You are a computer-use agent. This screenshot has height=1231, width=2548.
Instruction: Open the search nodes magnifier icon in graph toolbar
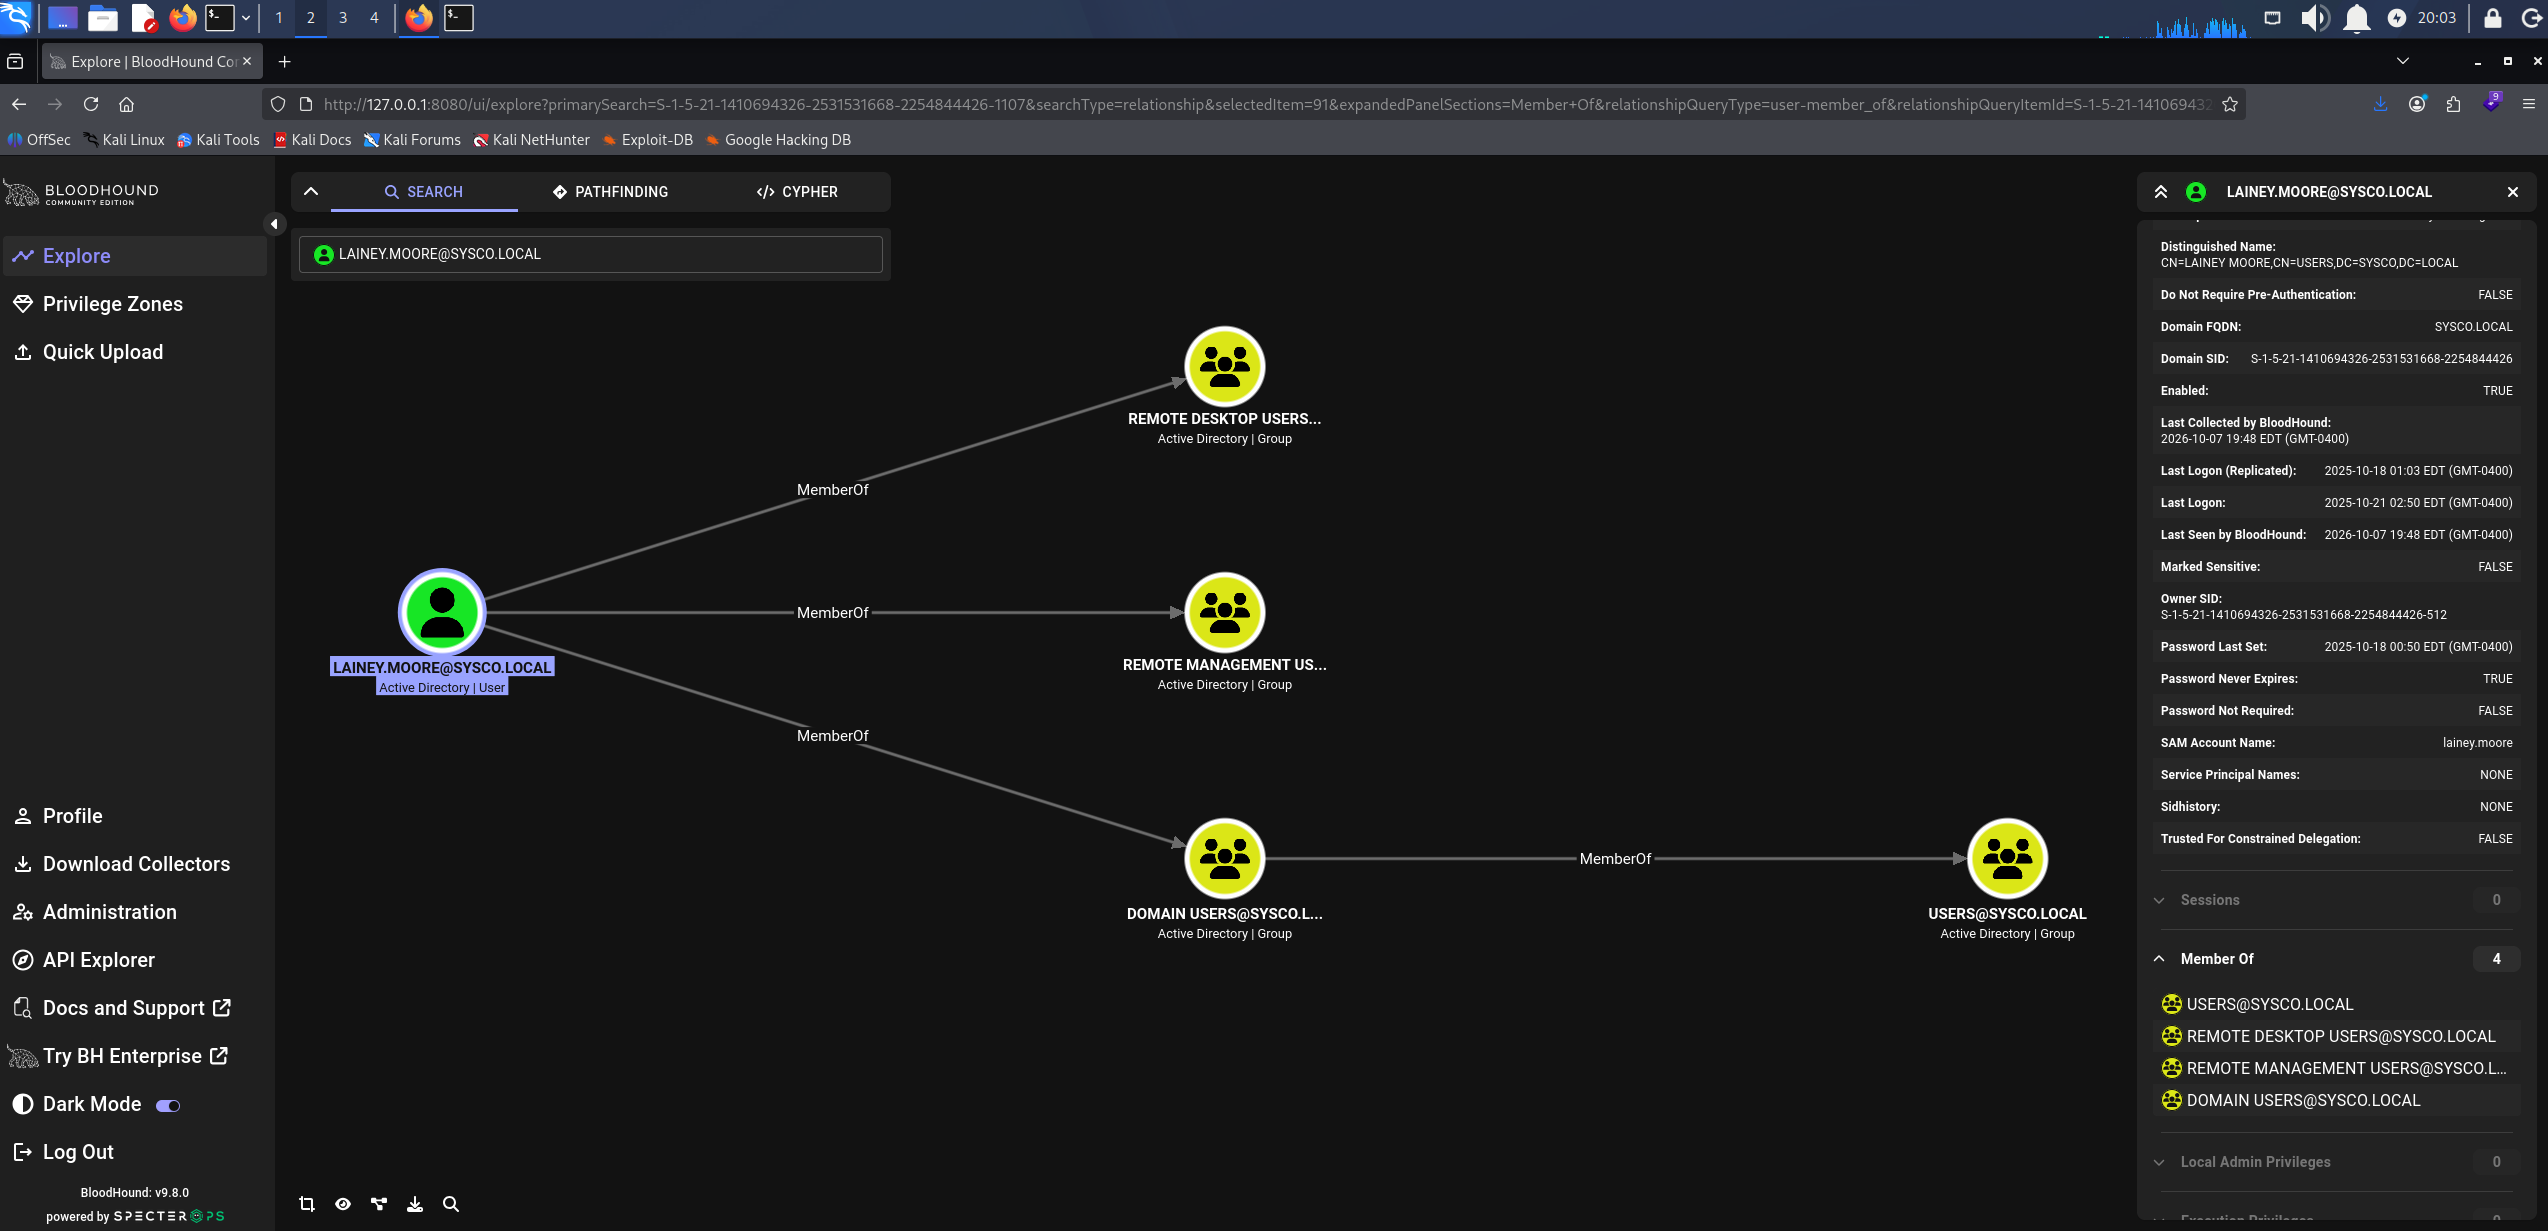pos(451,1204)
